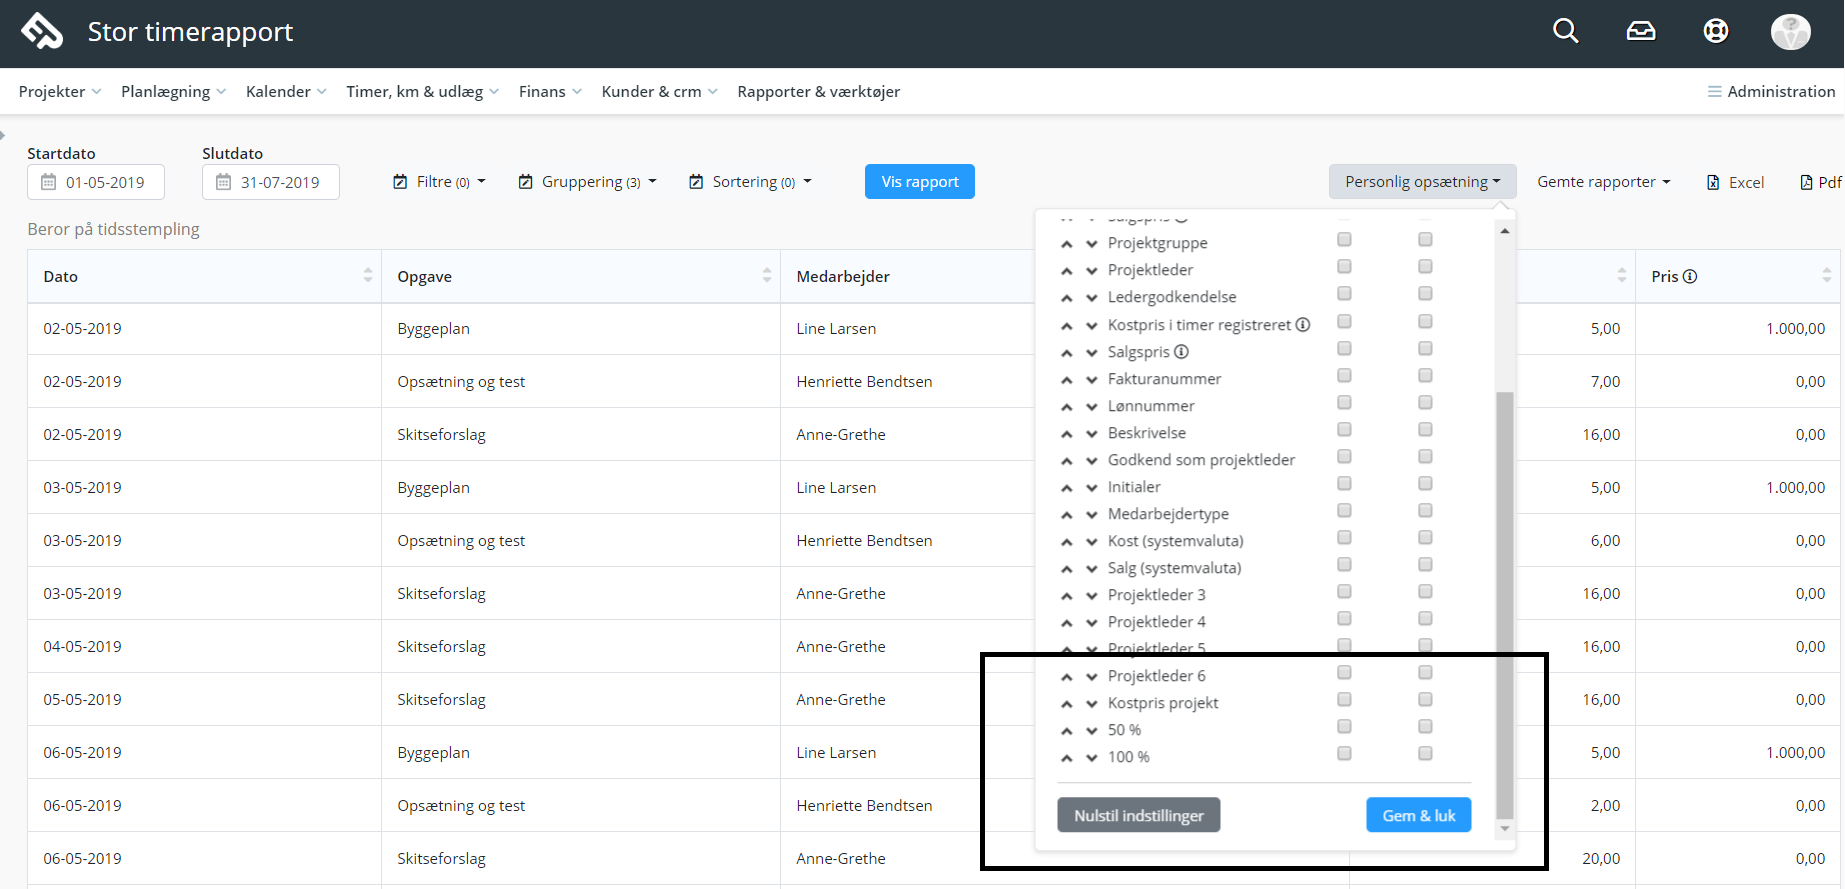The image size is (1845, 889).
Task: Move Projektleder down with arrow
Action: [1092, 271]
